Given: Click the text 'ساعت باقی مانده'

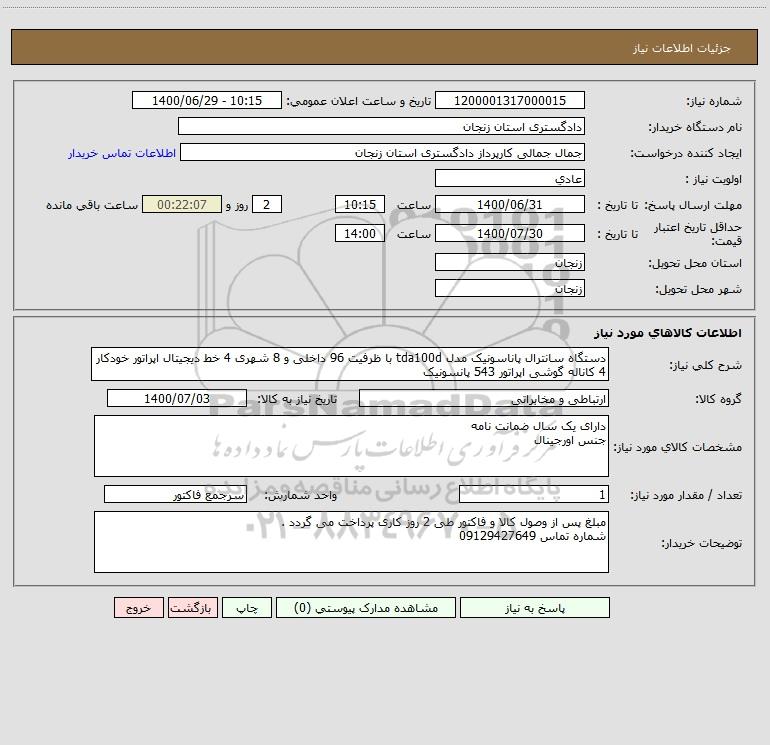Looking at the screenshot, I should 92,205.
